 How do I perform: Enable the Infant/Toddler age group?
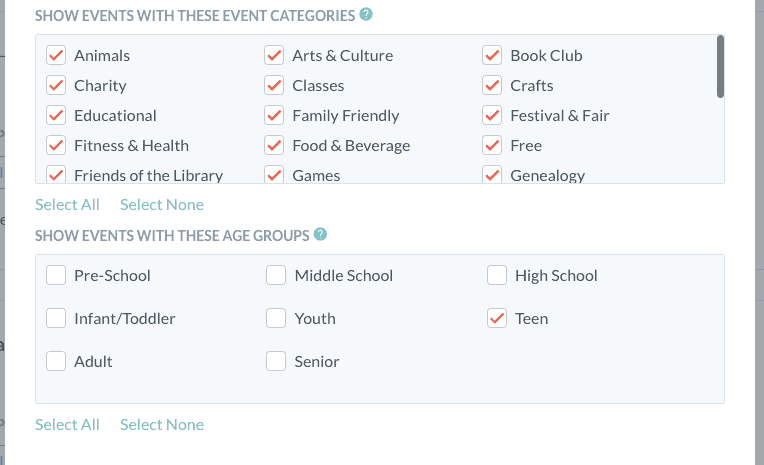57,319
